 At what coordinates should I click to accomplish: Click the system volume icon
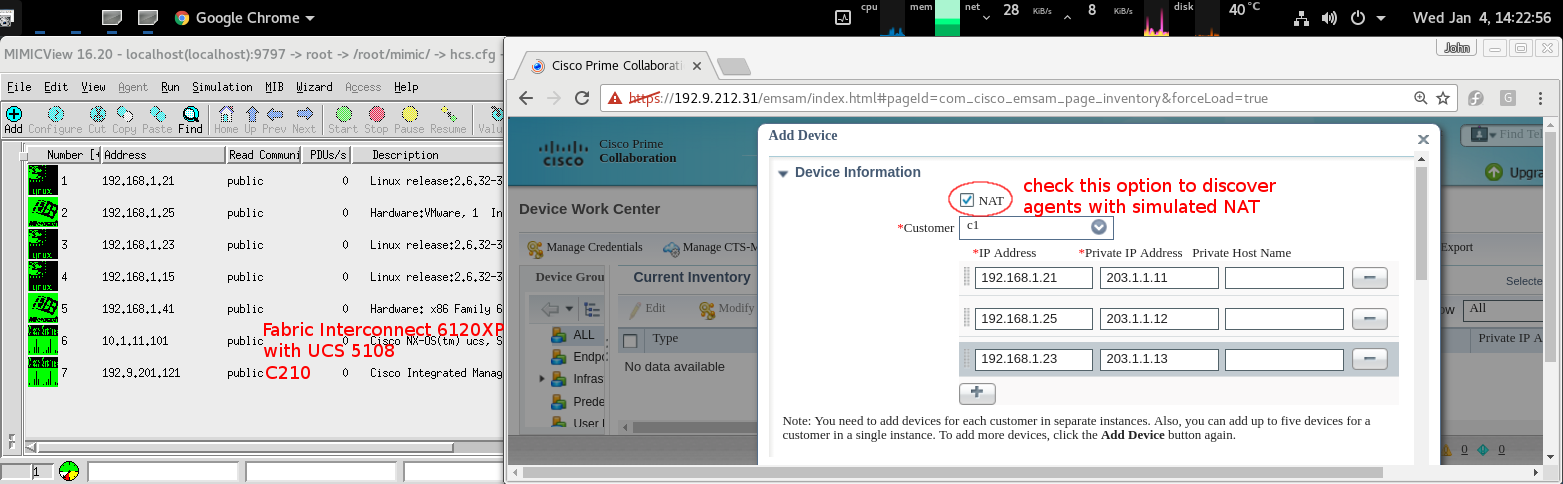pos(1329,18)
